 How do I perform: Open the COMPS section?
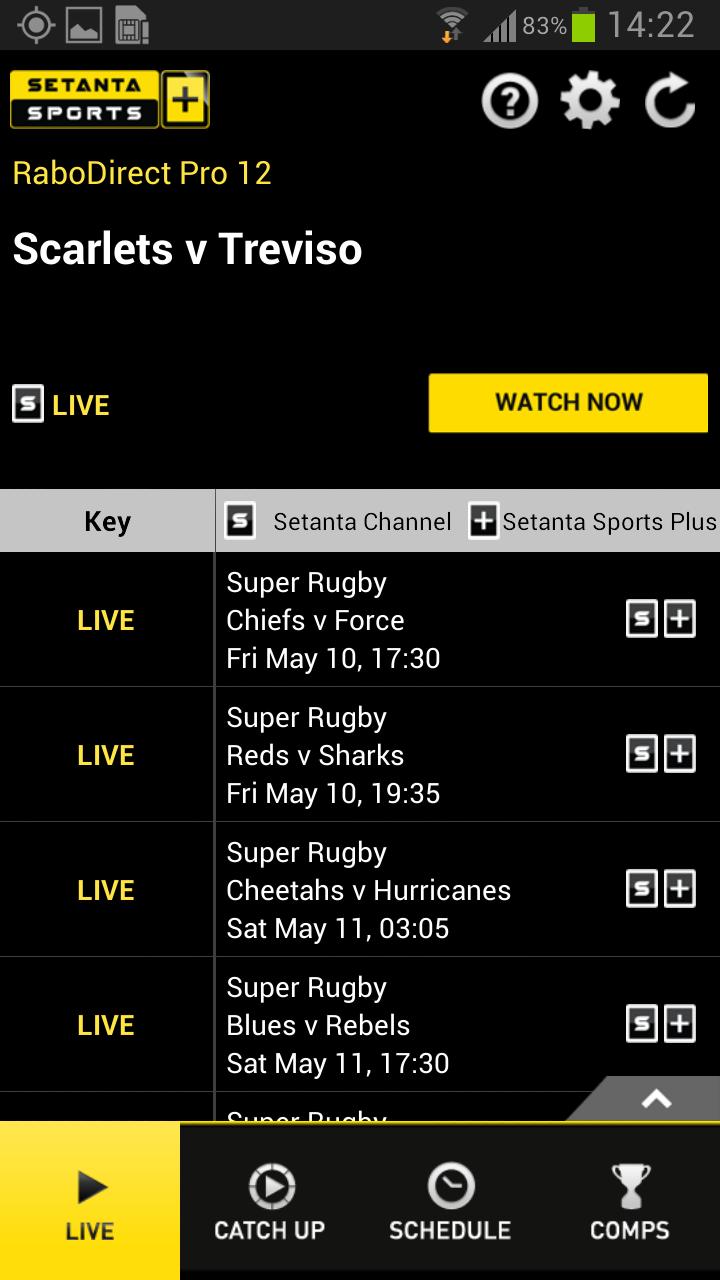click(x=630, y=1199)
